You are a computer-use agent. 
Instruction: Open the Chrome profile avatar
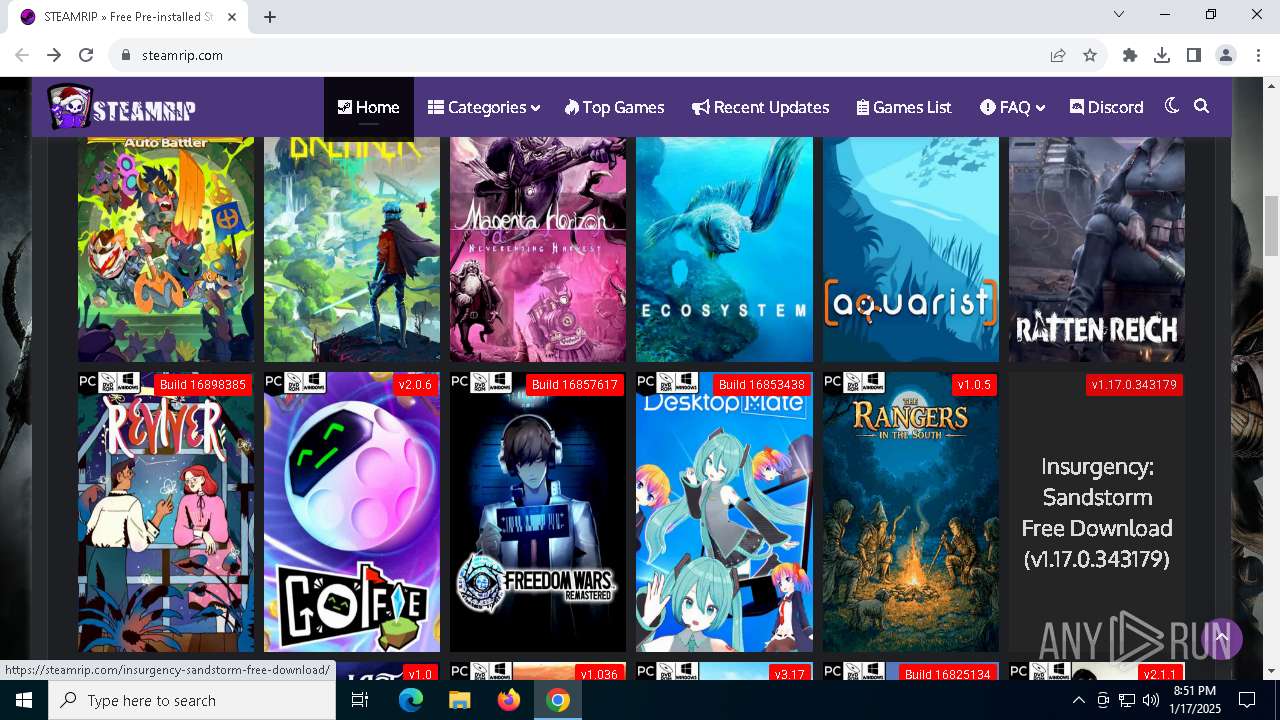pyautogui.click(x=1226, y=55)
